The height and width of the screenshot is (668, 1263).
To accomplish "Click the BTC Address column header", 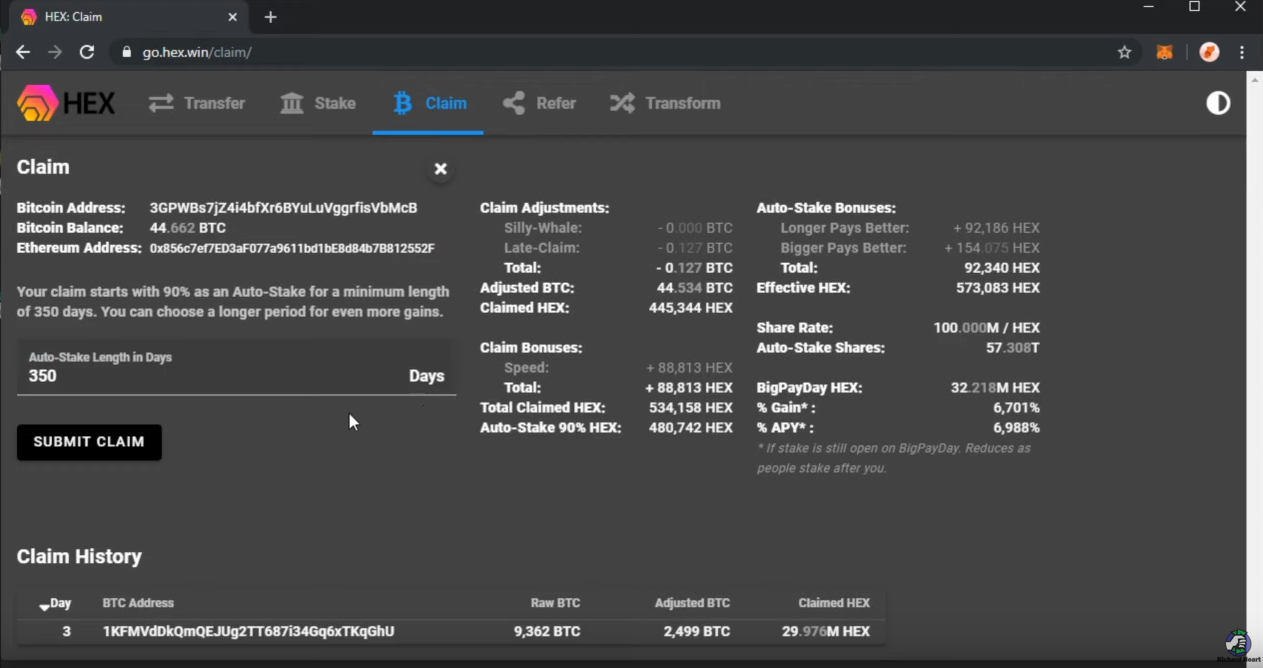I will click(138, 603).
